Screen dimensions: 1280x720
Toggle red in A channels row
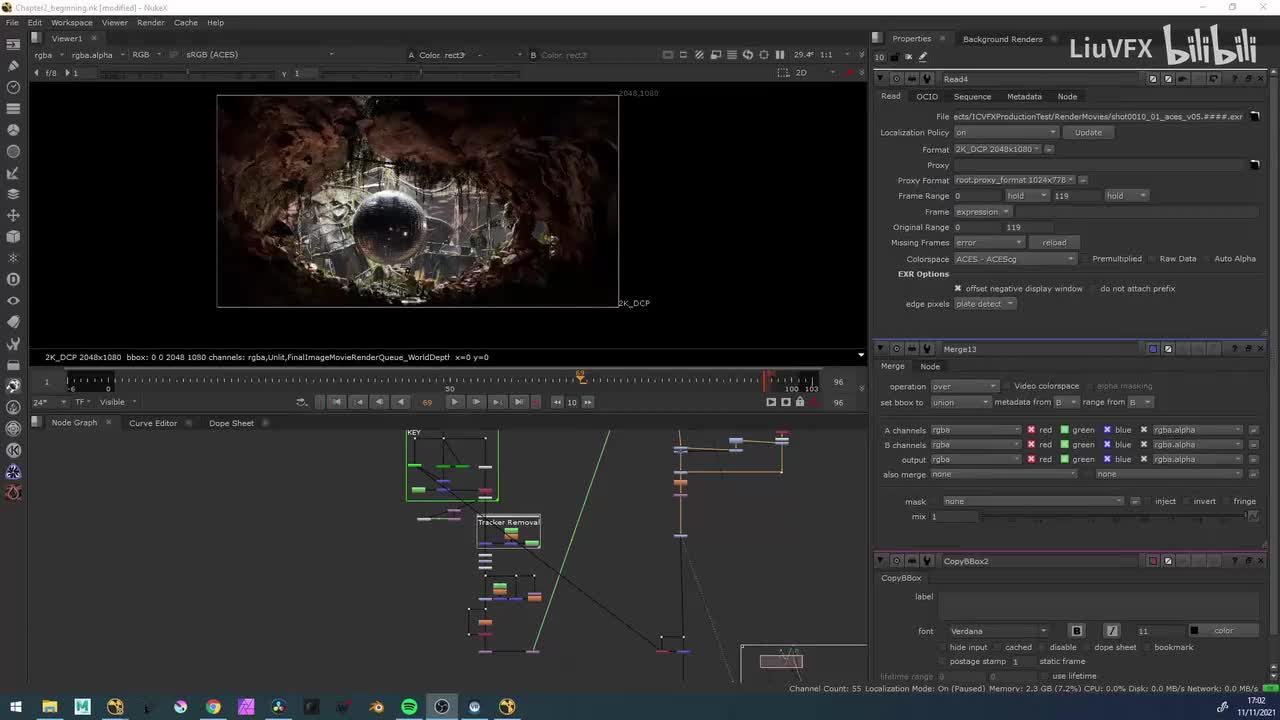click(x=1031, y=430)
